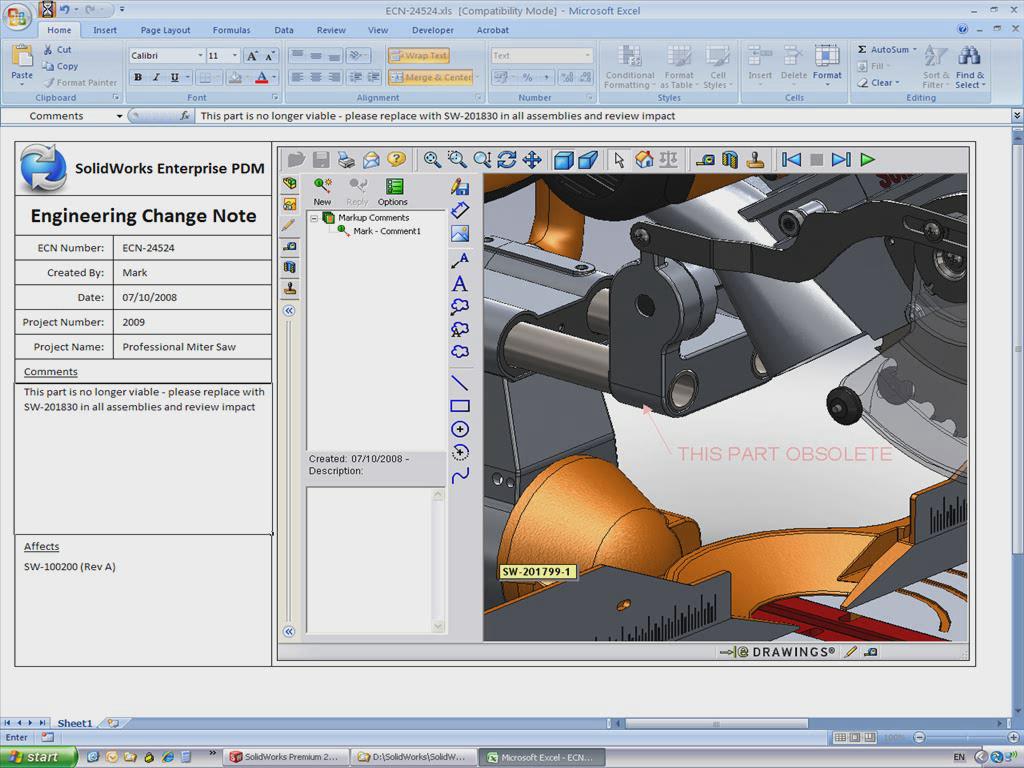Click the Find & Select button

970,67
